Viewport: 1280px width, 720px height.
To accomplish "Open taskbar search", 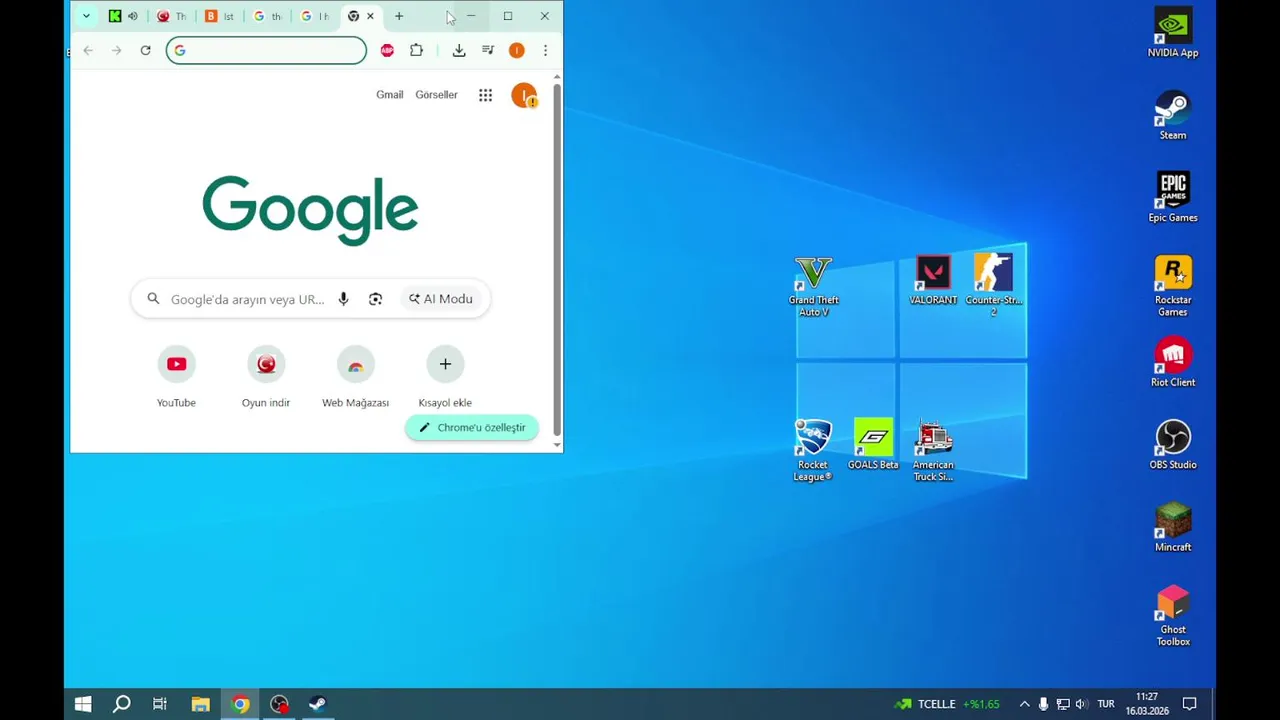I will click(x=121, y=704).
